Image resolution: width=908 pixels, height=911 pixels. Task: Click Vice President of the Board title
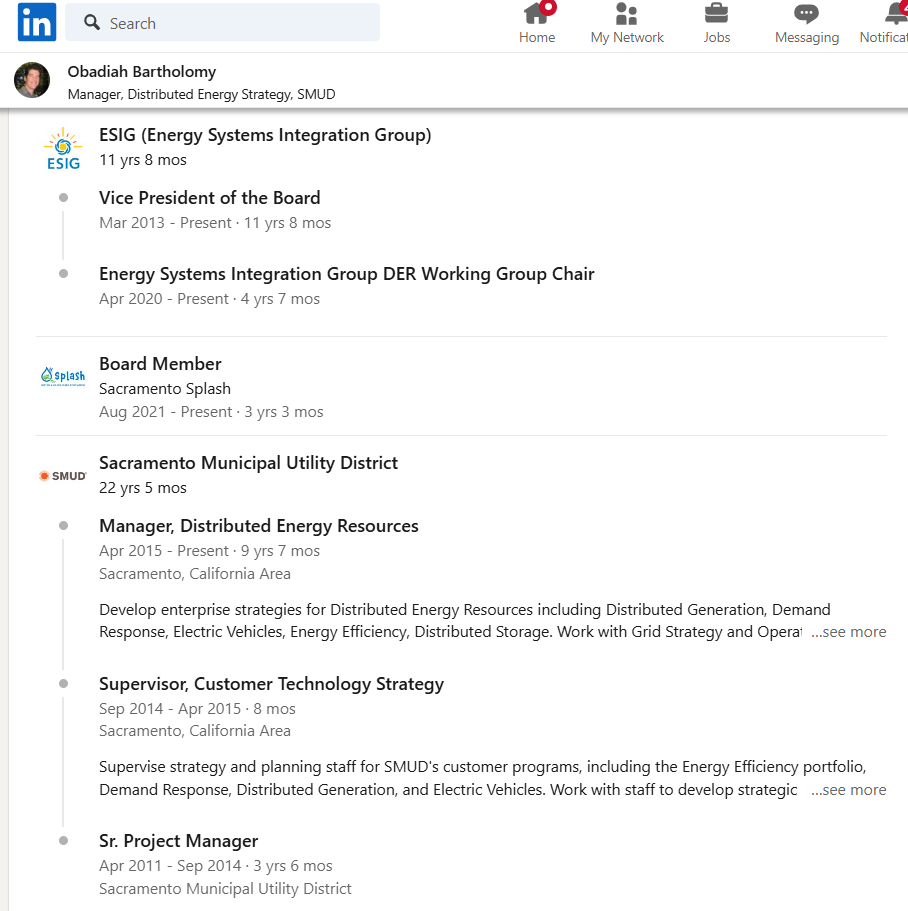pos(210,198)
